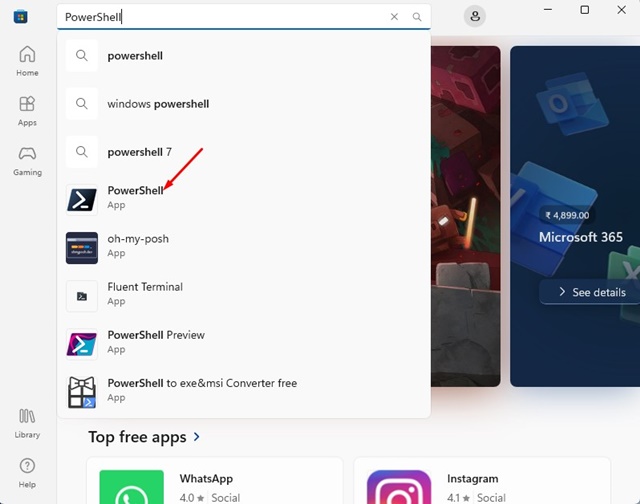640x504 pixels.
Task: Click the magnifier search icon in search box
Action: point(417,17)
